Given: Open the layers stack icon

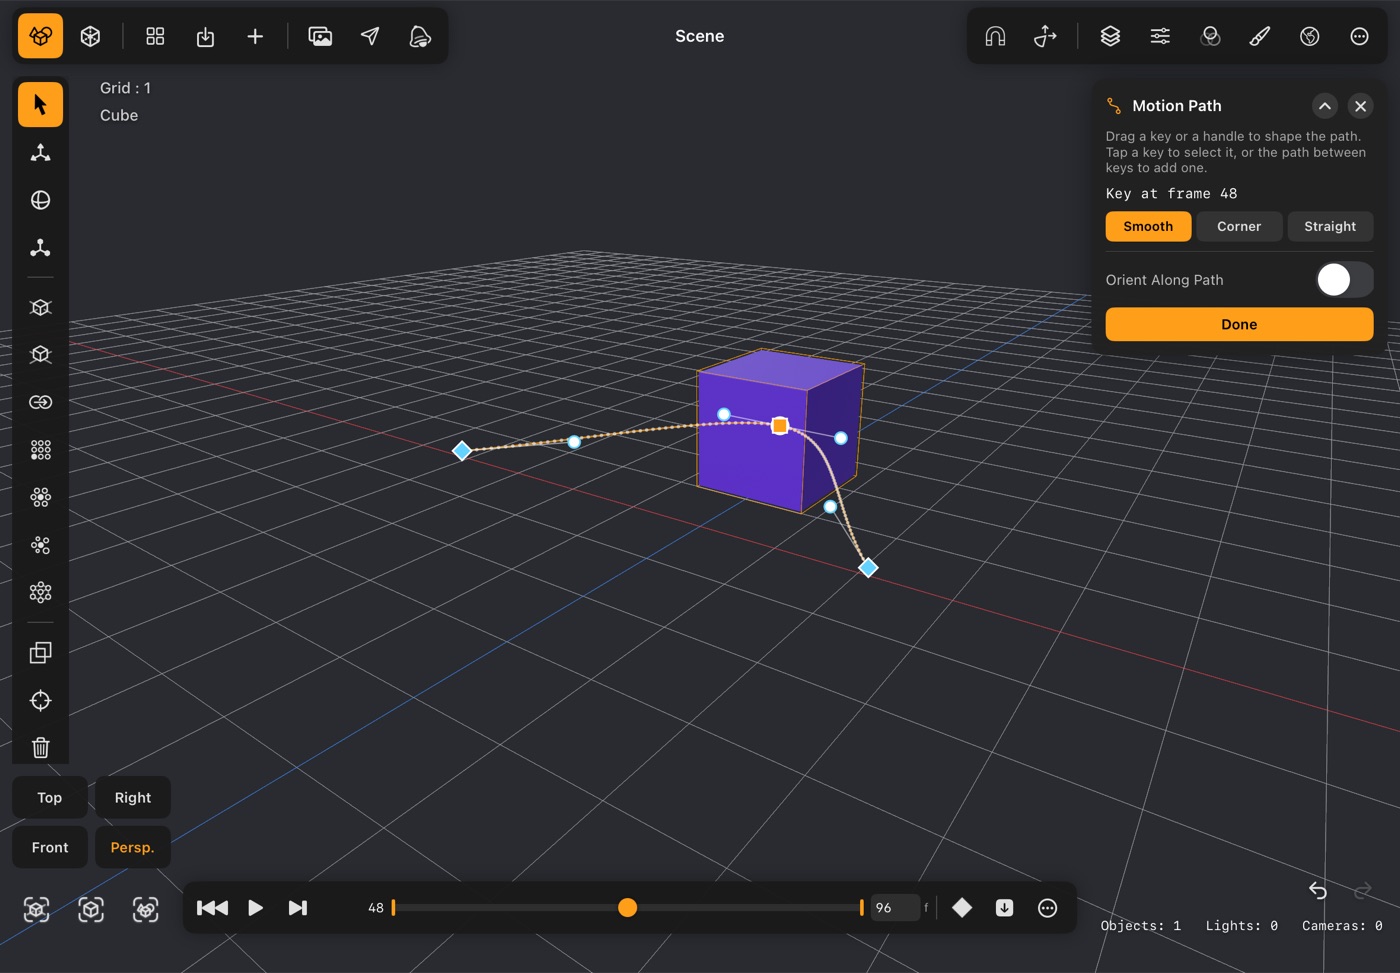Looking at the screenshot, I should click(1110, 36).
